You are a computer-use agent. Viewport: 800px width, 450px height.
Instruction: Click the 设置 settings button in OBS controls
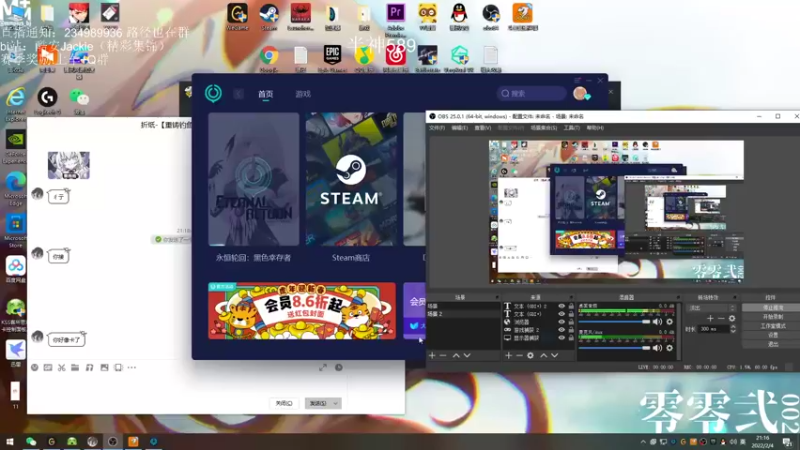(x=772, y=335)
